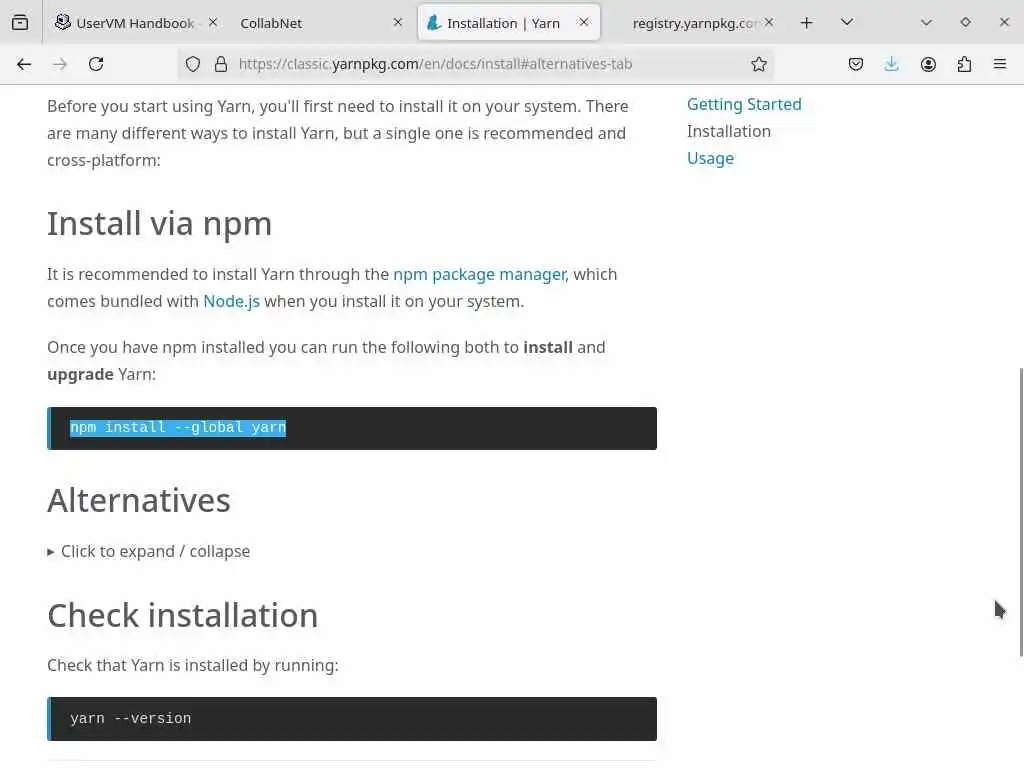Screen dimensions: 1024x768
Task: Select the Installation | Yarn tab
Action: [508, 23]
